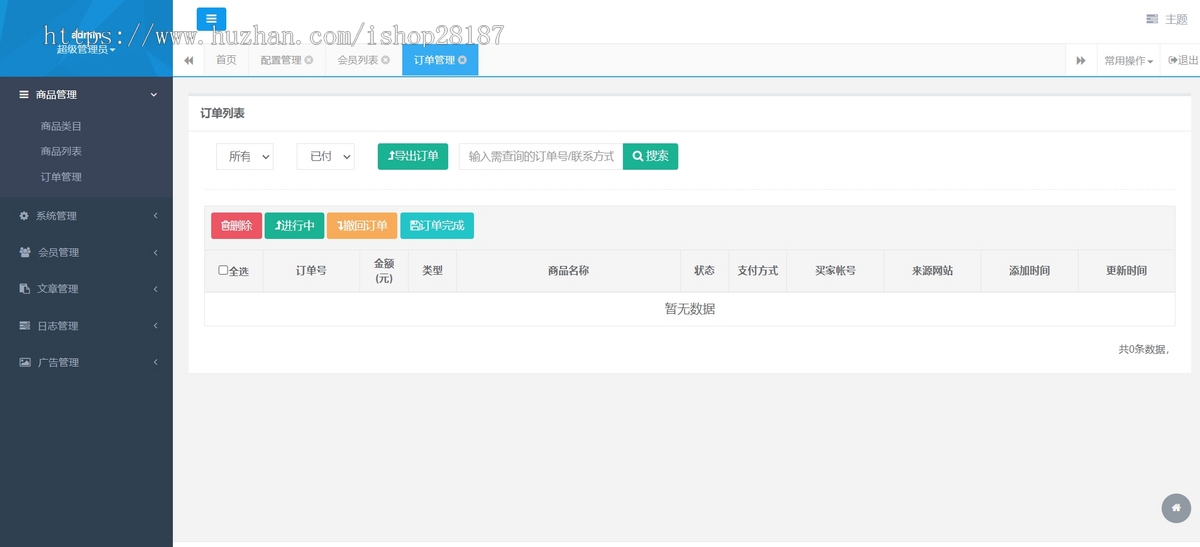Focus the order number search input field

pos(541,156)
